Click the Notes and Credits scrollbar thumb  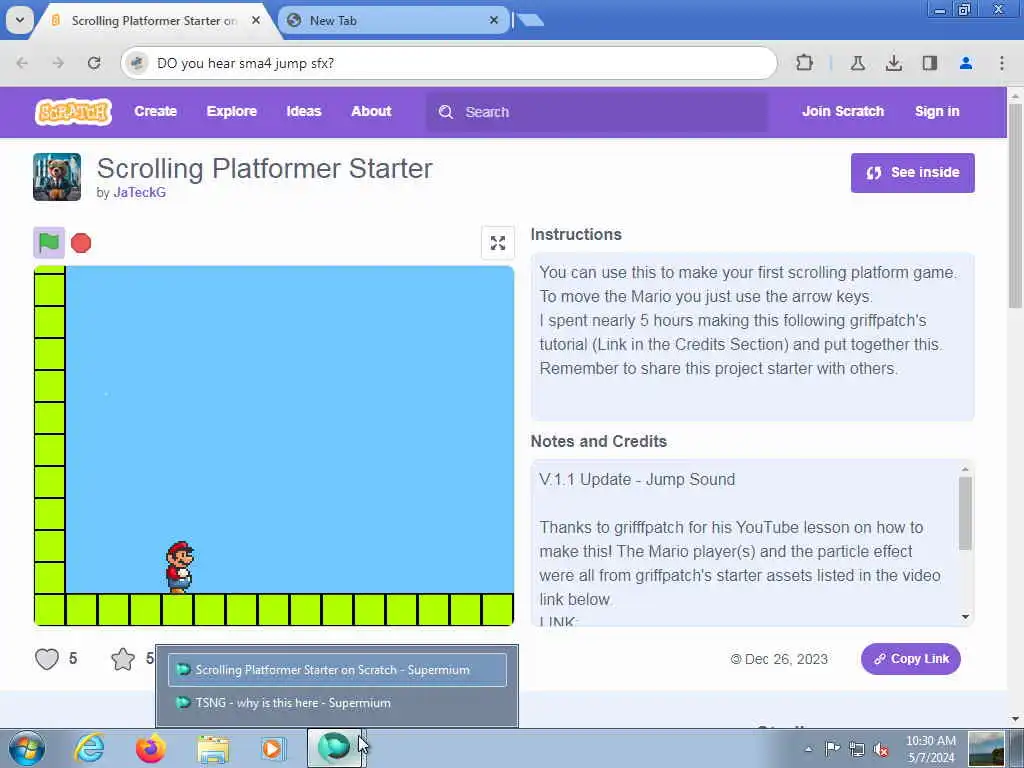click(x=965, y=513)
